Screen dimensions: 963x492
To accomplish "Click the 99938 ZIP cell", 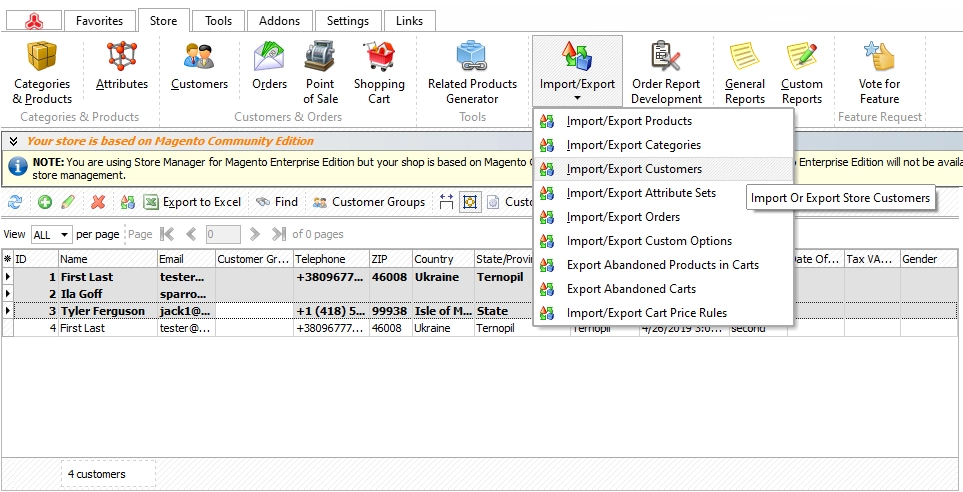I will [391, 311].
